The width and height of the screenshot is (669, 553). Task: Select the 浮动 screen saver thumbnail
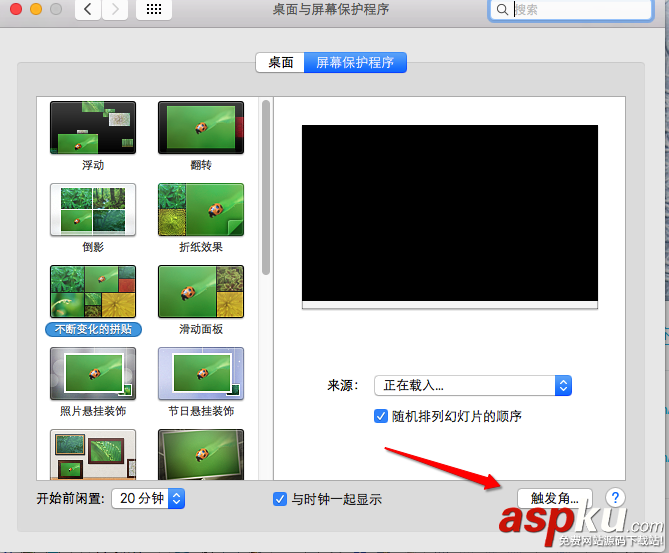[x=93, y=128]
